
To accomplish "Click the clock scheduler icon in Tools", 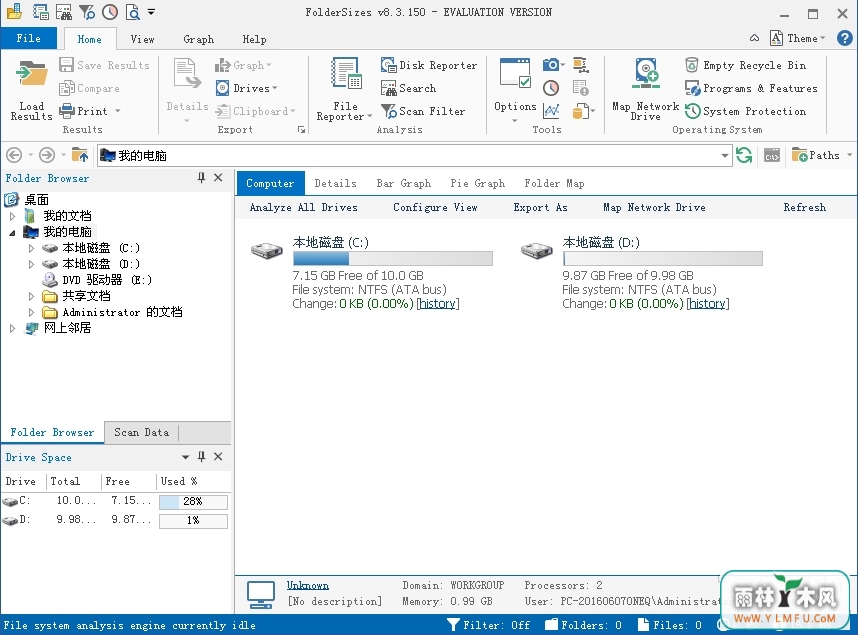I will [551, 88].
